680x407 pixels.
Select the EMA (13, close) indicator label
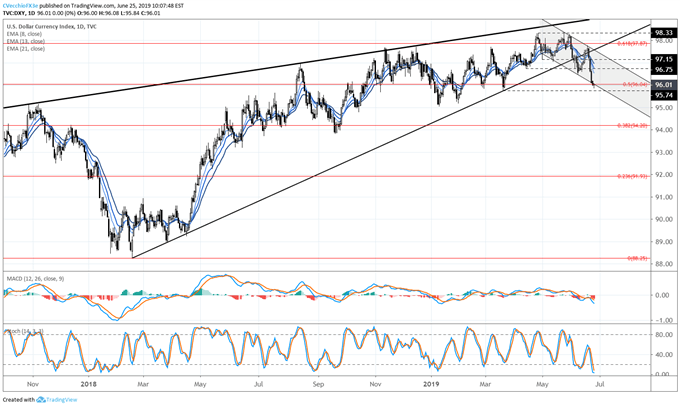pos(25,41)
